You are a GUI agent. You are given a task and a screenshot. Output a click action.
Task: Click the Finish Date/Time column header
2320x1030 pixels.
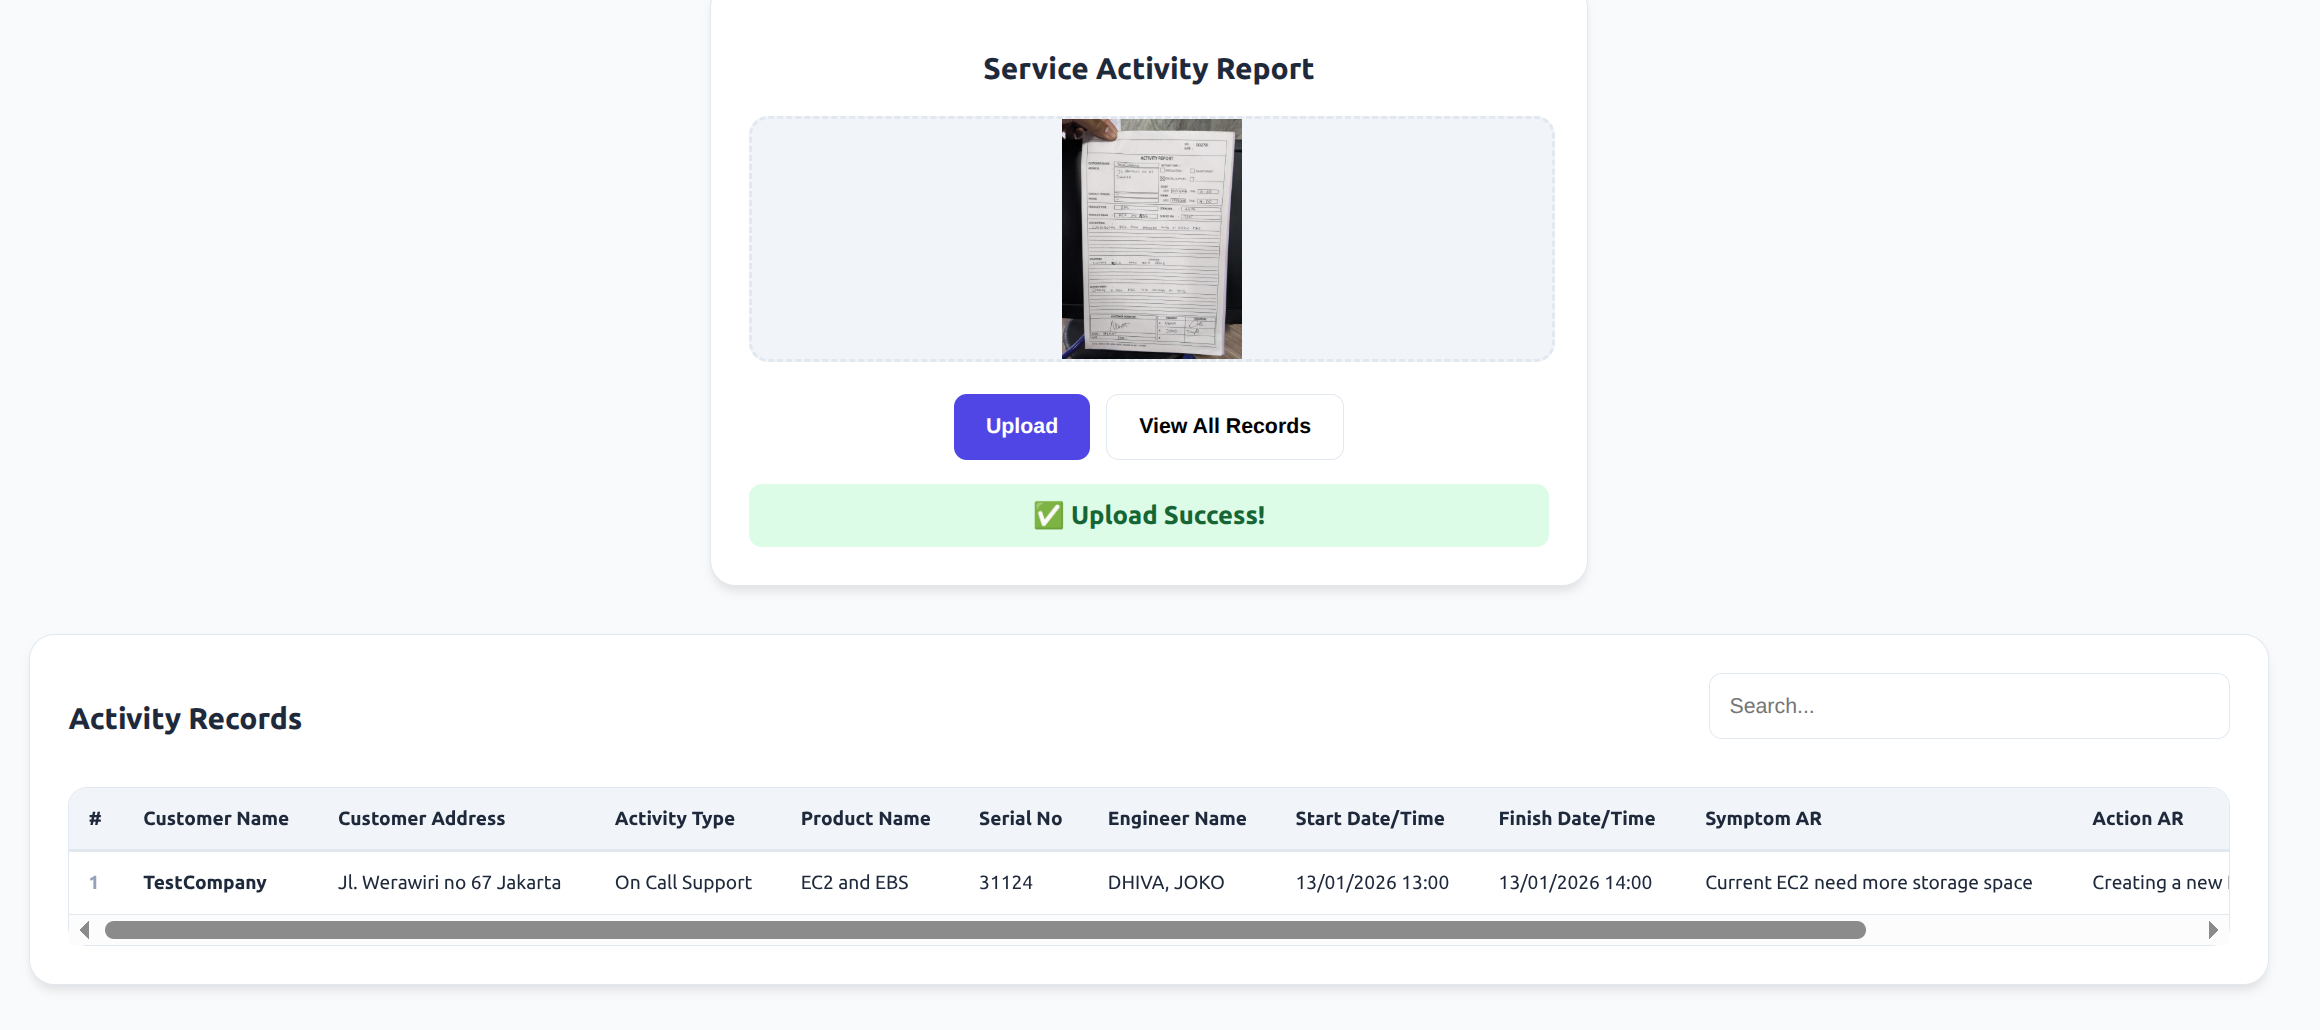(x=1576, y=819)
